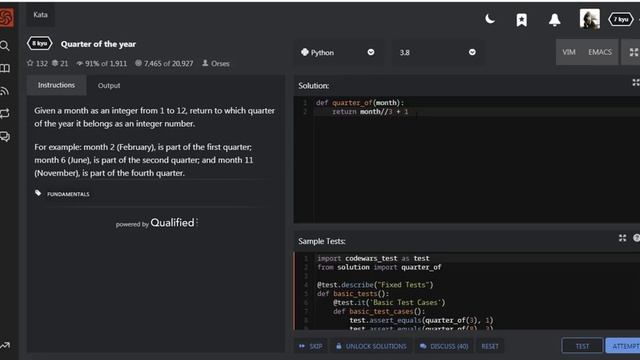Image resolution: width=640 pixels, height=360 pixels.
Task: Click inside the Sample Tests code editor
Action: [x=467, y=291]
